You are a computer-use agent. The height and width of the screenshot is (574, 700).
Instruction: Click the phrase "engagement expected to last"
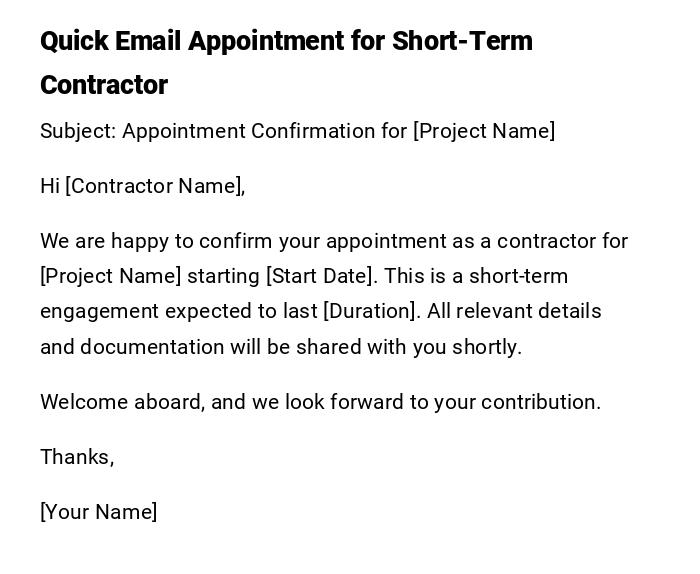pos(179,311)
